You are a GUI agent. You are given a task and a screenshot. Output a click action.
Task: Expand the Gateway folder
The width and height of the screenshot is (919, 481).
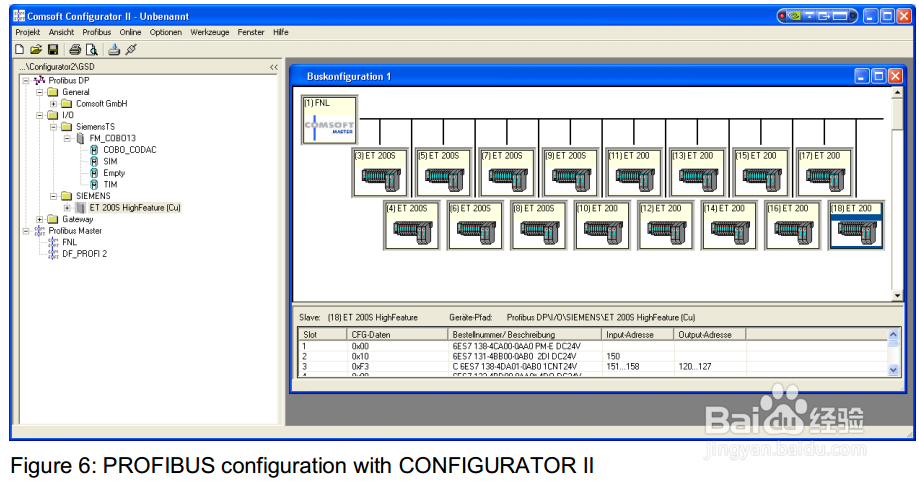click(x=40, y=219)
